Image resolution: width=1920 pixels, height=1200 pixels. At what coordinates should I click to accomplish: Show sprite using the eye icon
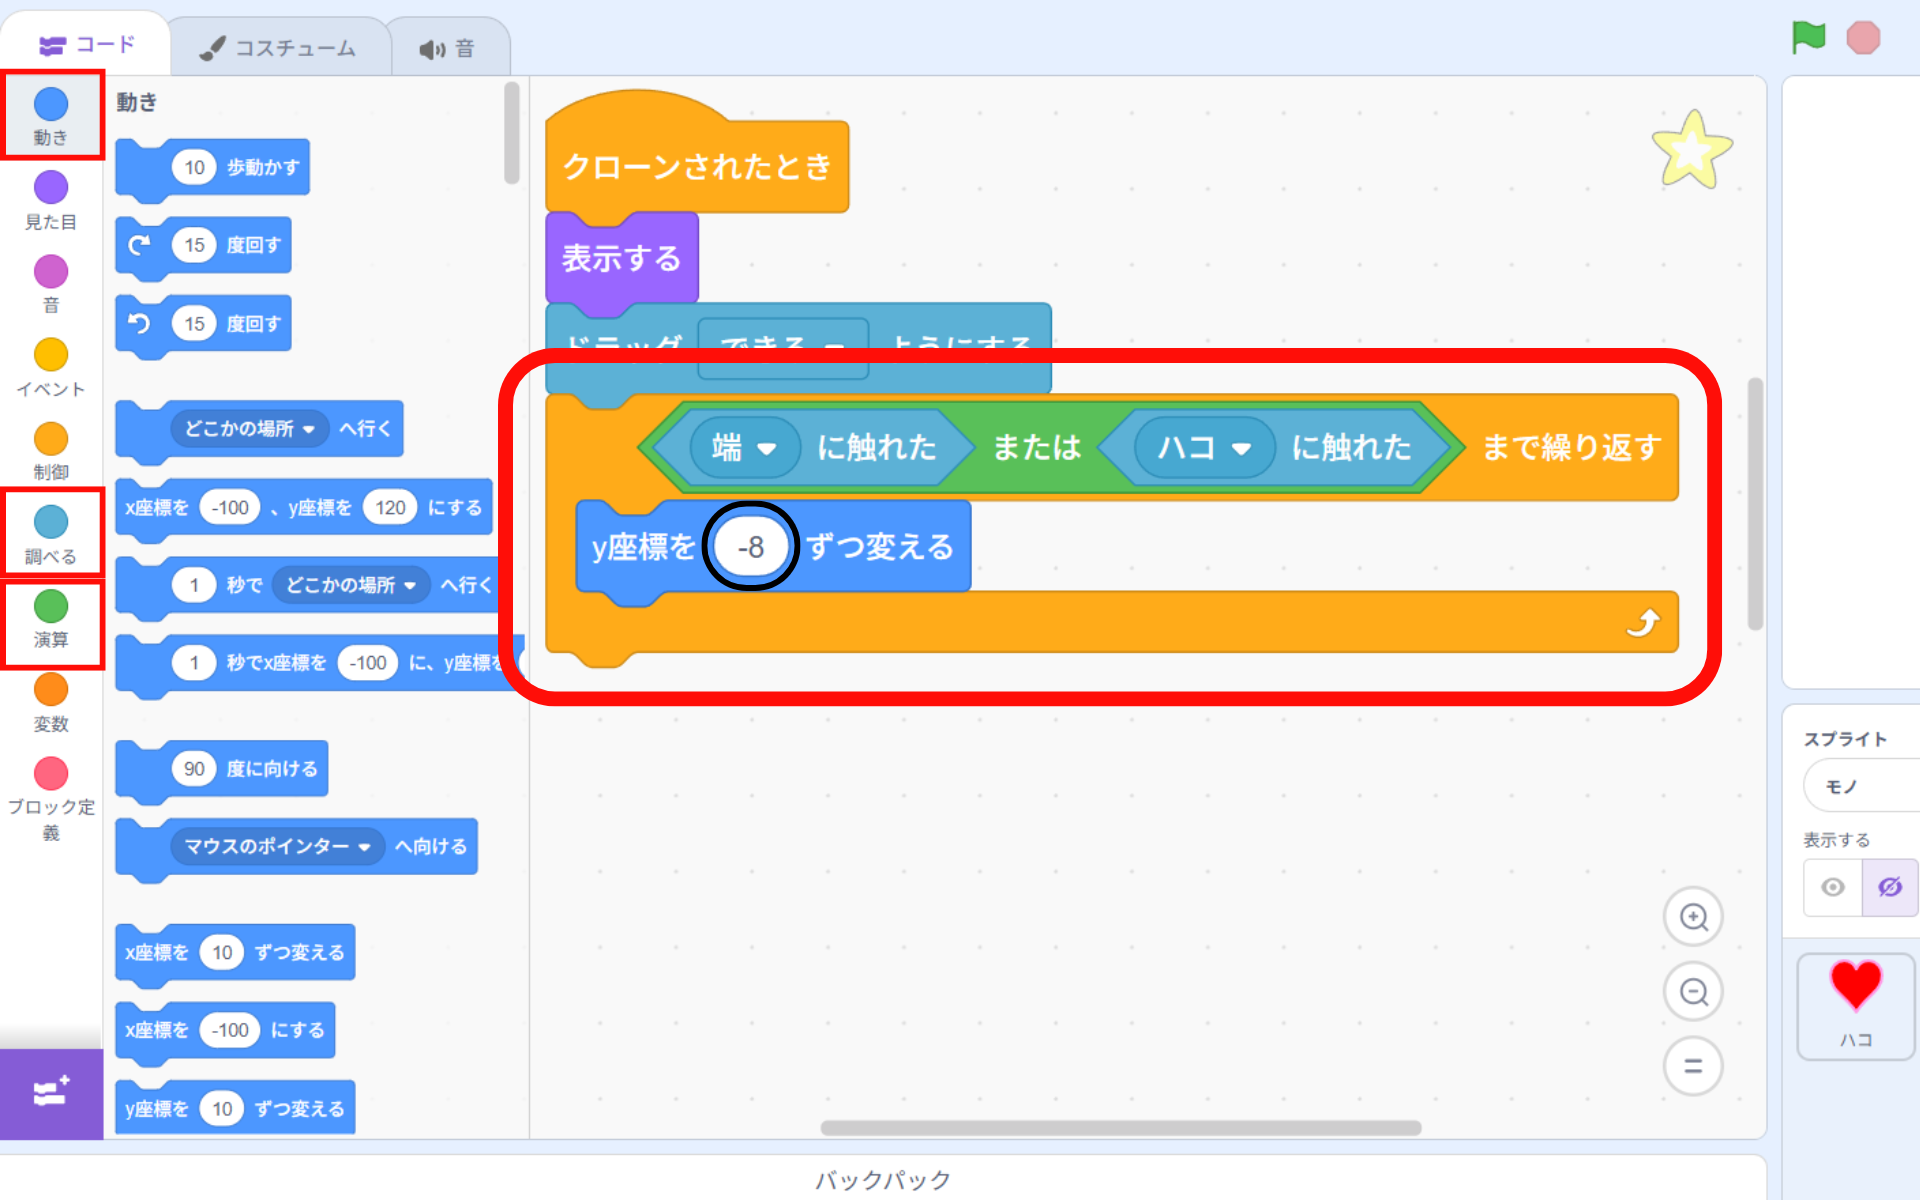click(x=1833, y=887)
